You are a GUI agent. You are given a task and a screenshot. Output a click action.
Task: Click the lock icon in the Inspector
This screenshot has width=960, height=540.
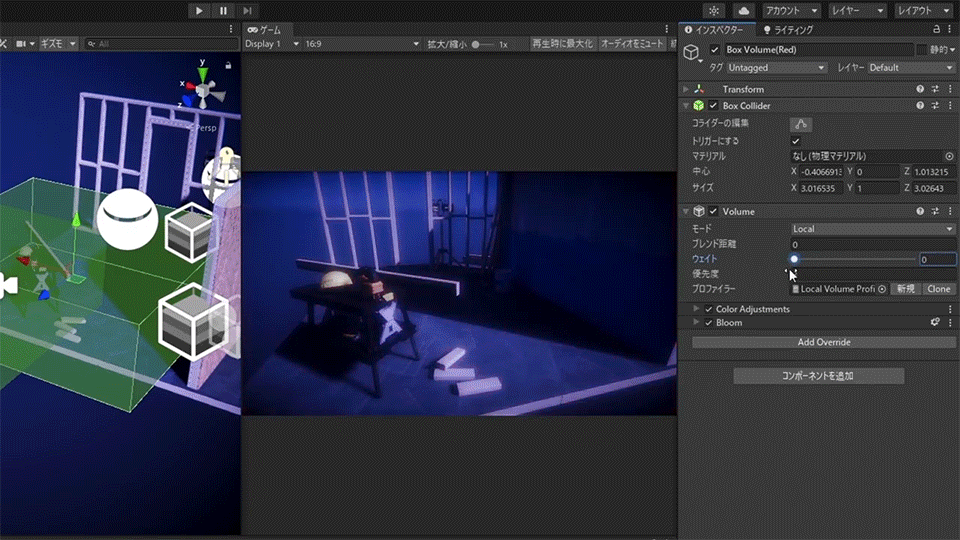936,30
